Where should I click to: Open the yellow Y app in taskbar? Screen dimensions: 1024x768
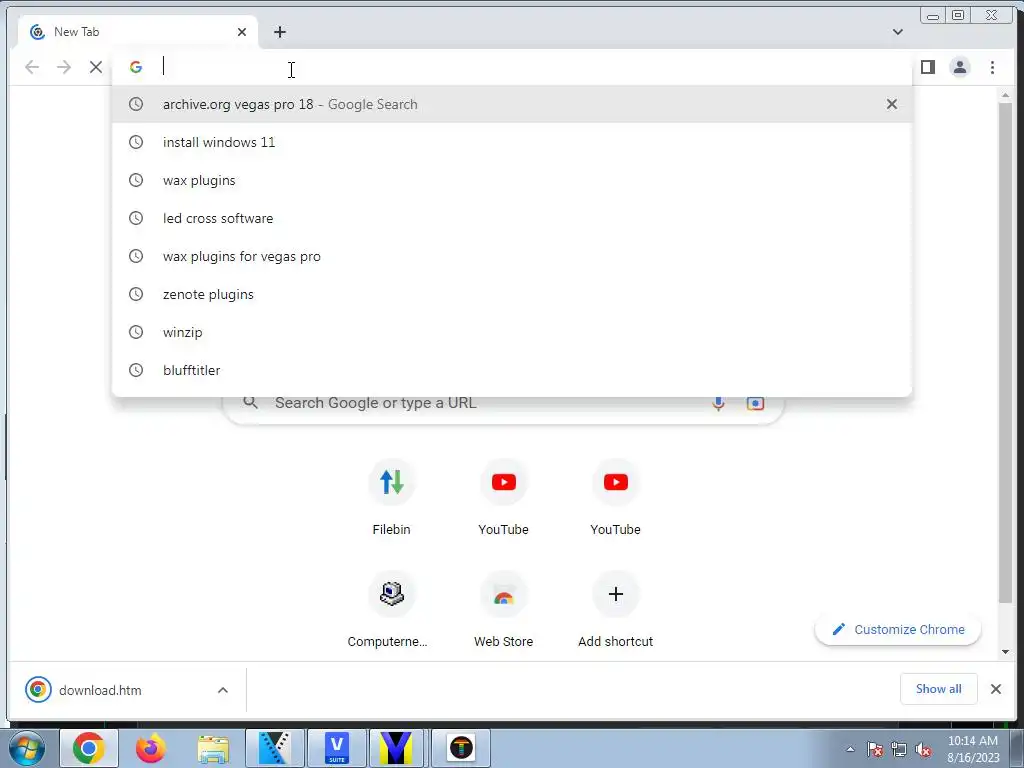(396, 748)
